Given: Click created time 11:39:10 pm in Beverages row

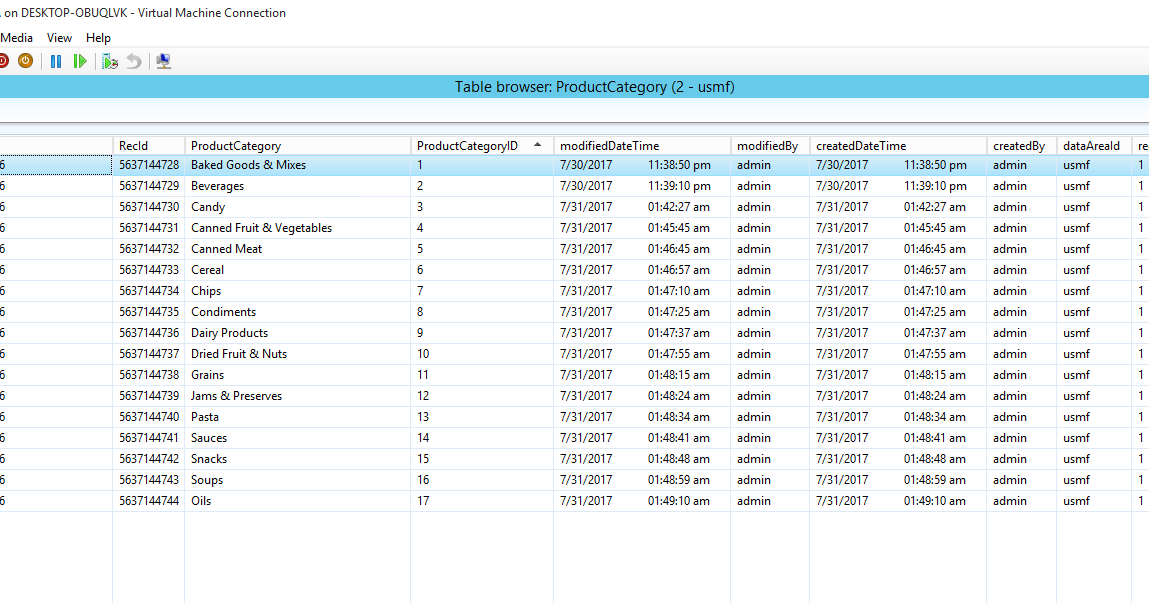Looking at the screenshot, I should 935,186.
